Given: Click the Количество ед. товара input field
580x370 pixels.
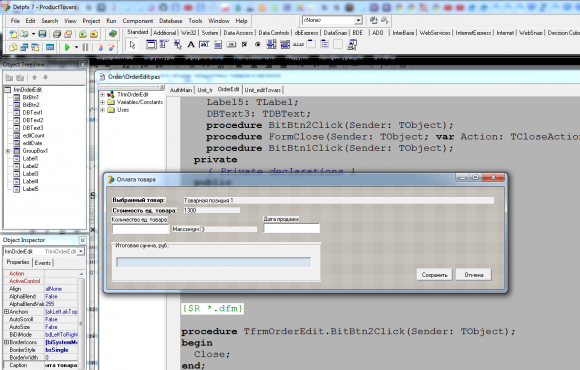Looking at the screenshot, I should (x=141, y=229).
